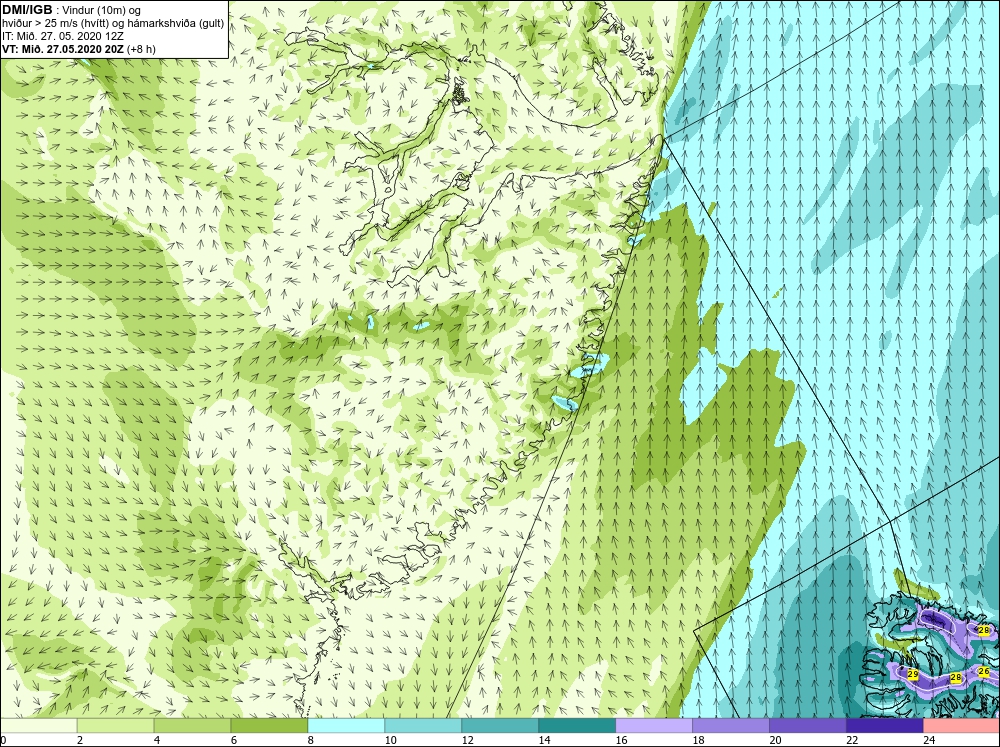Click the legend number 18
This screenshot has height=747, width=1000.
click(698, 740)
